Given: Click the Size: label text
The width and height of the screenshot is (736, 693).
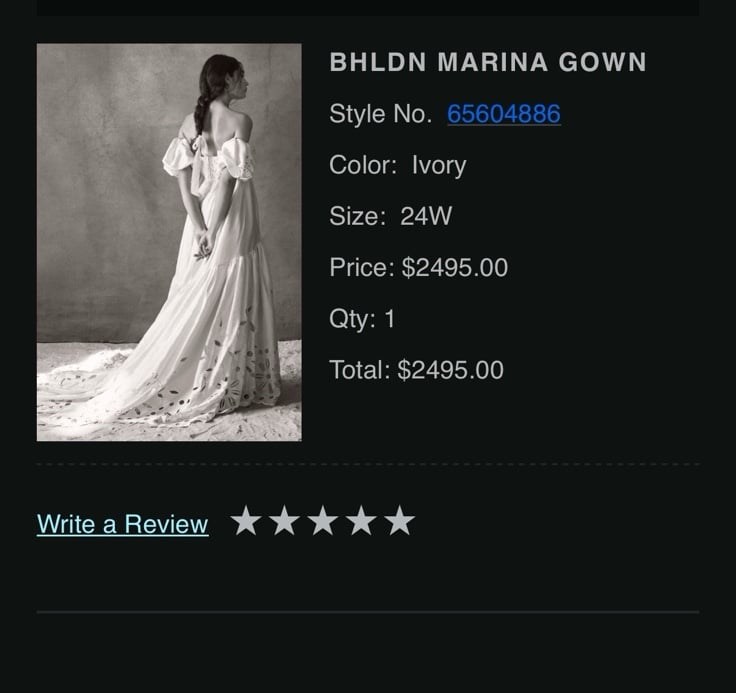Looking at the screenshot, I should coord(358,216).
